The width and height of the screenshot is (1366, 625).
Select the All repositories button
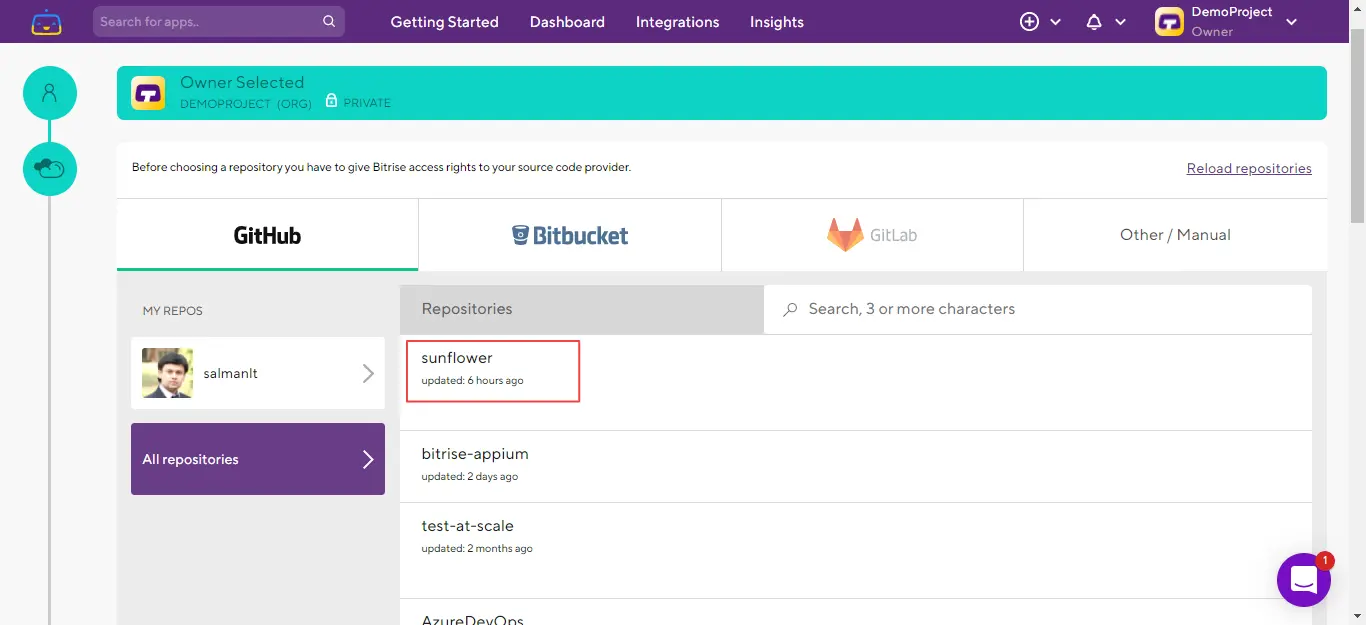258,459
